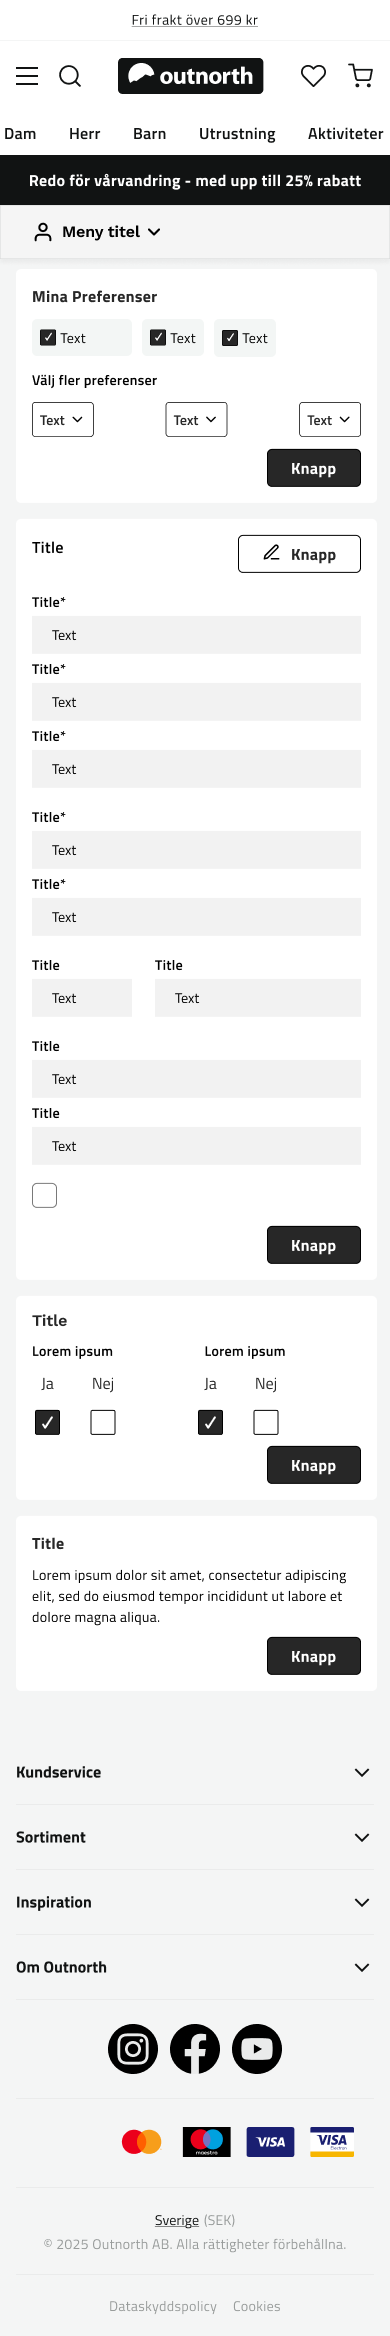Open the wishlist heart icon
This screenshot has height=2336, width=390.
pos(314,76)
